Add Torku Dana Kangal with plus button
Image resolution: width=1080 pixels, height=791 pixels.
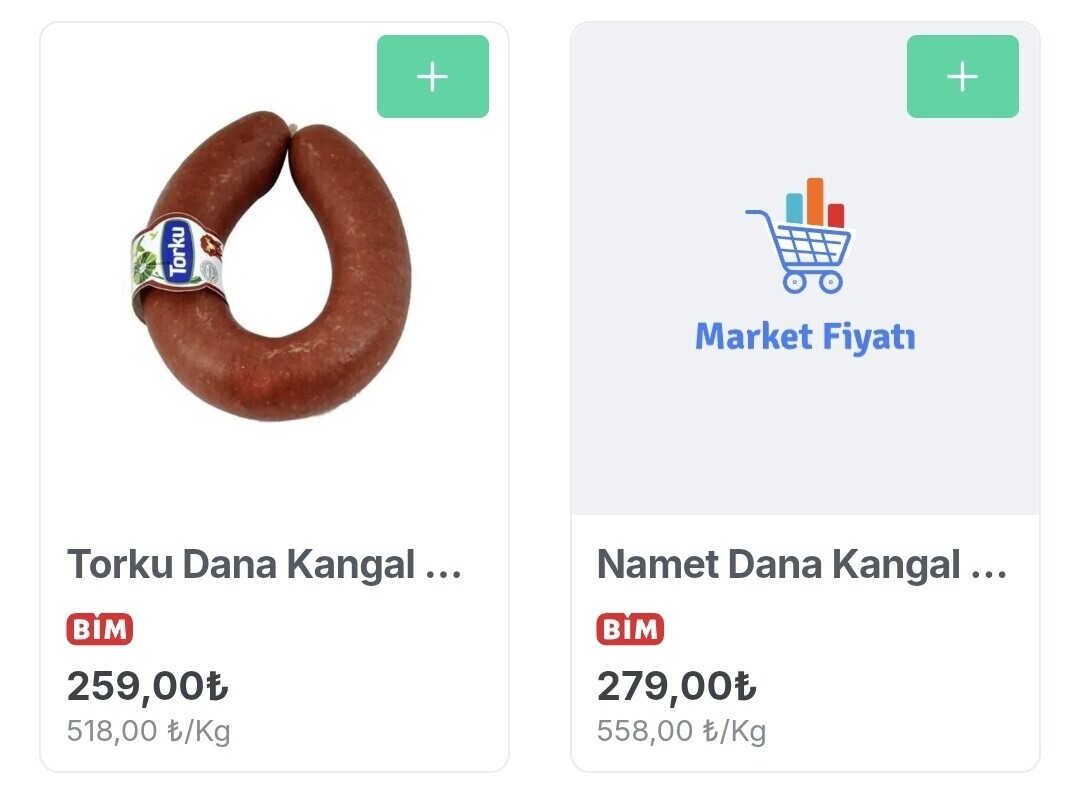pos(432,77)
